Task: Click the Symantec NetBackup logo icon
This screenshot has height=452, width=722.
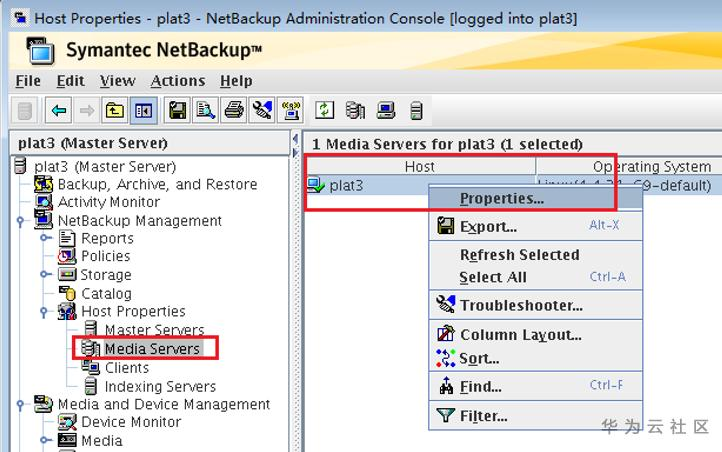Action: click(41, 50)
